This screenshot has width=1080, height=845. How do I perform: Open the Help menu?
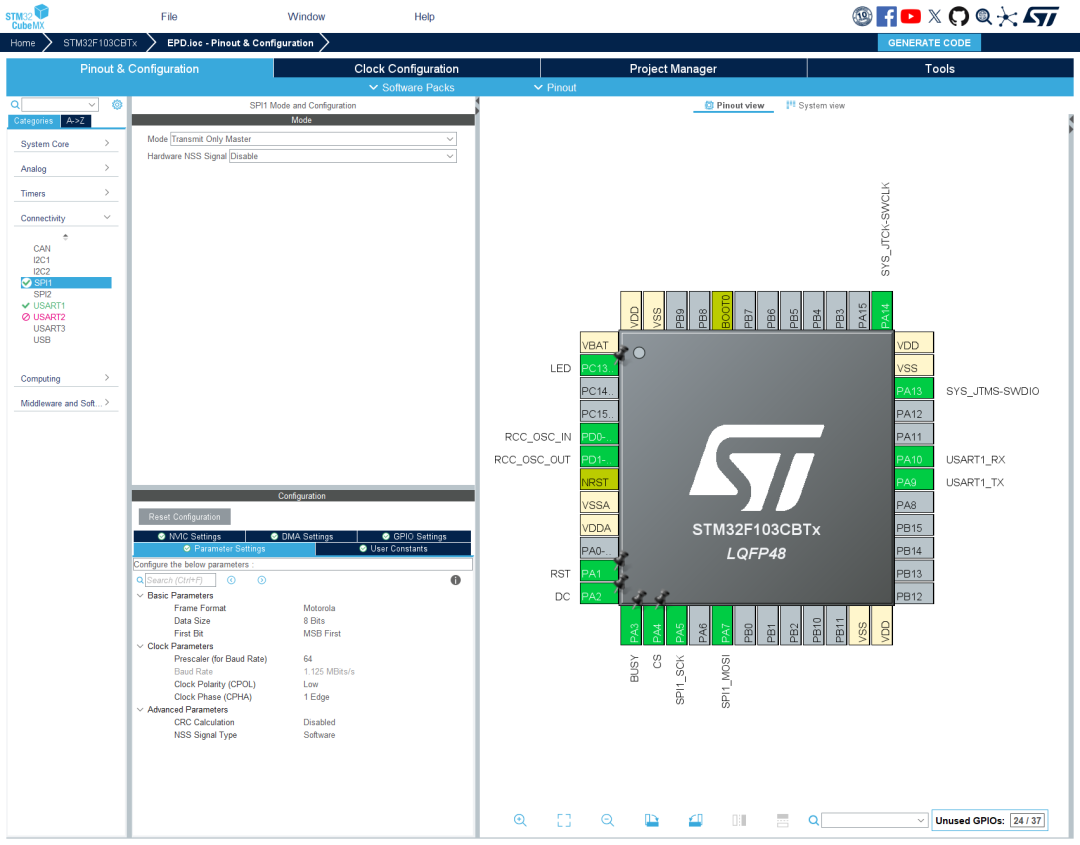tap(424, 17)
